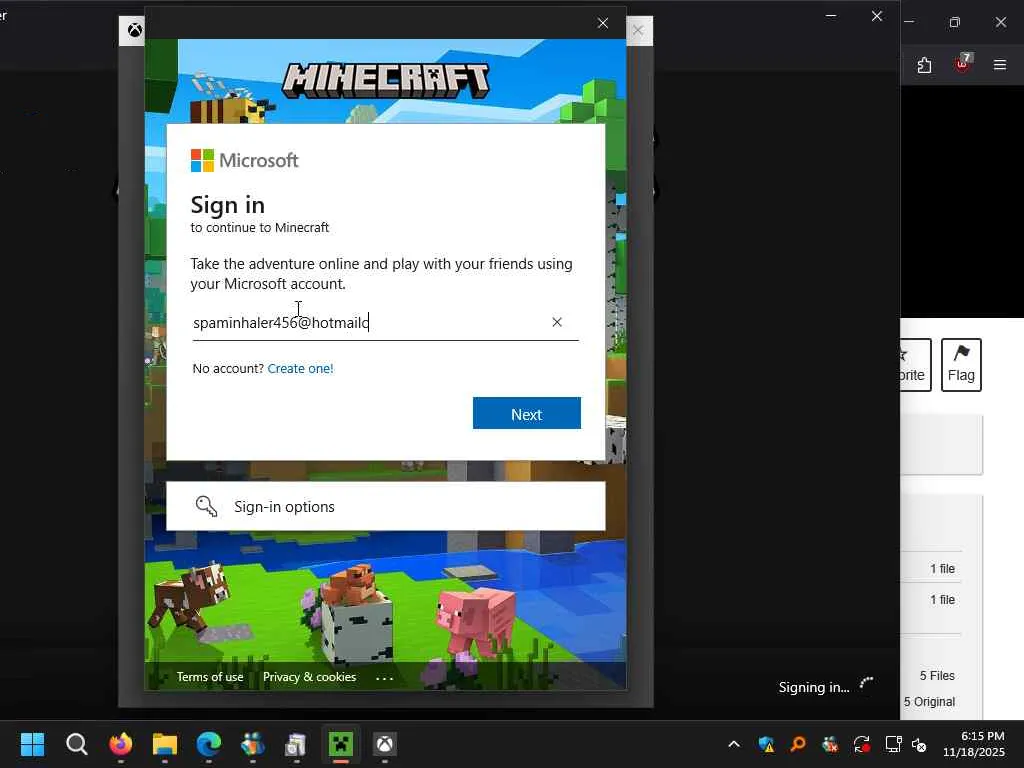Click the Flag button in browser page
Image resolution: width=1024 pixels, height=768 pixels.
961,364
